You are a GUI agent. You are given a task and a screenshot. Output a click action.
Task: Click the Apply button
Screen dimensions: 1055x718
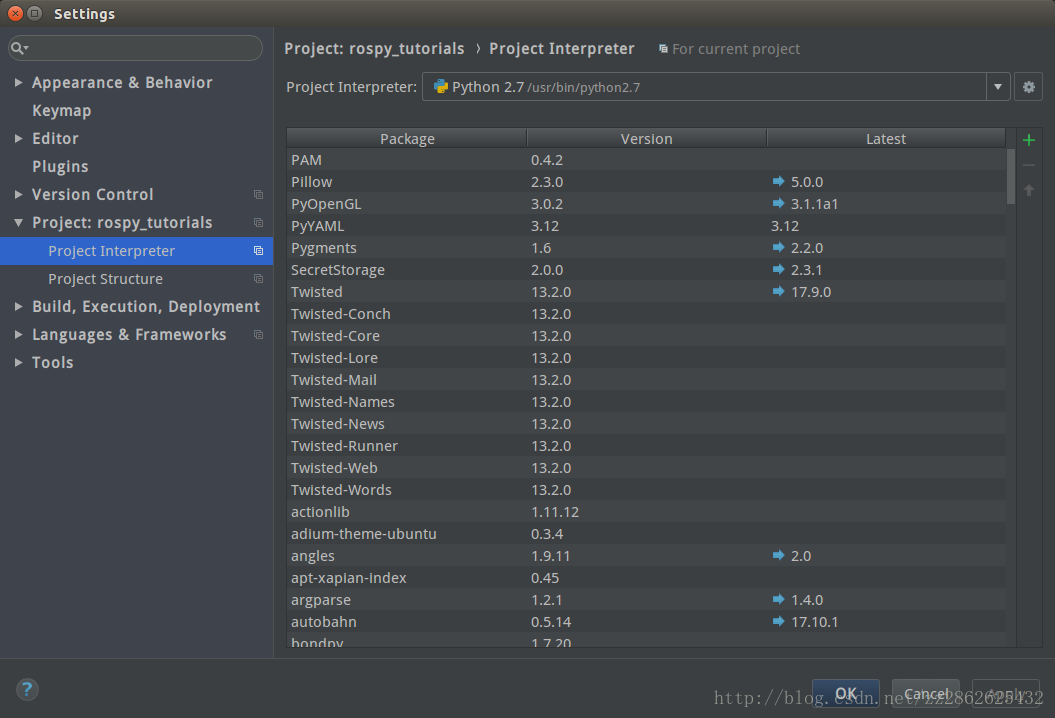(x=1005, y=693)
